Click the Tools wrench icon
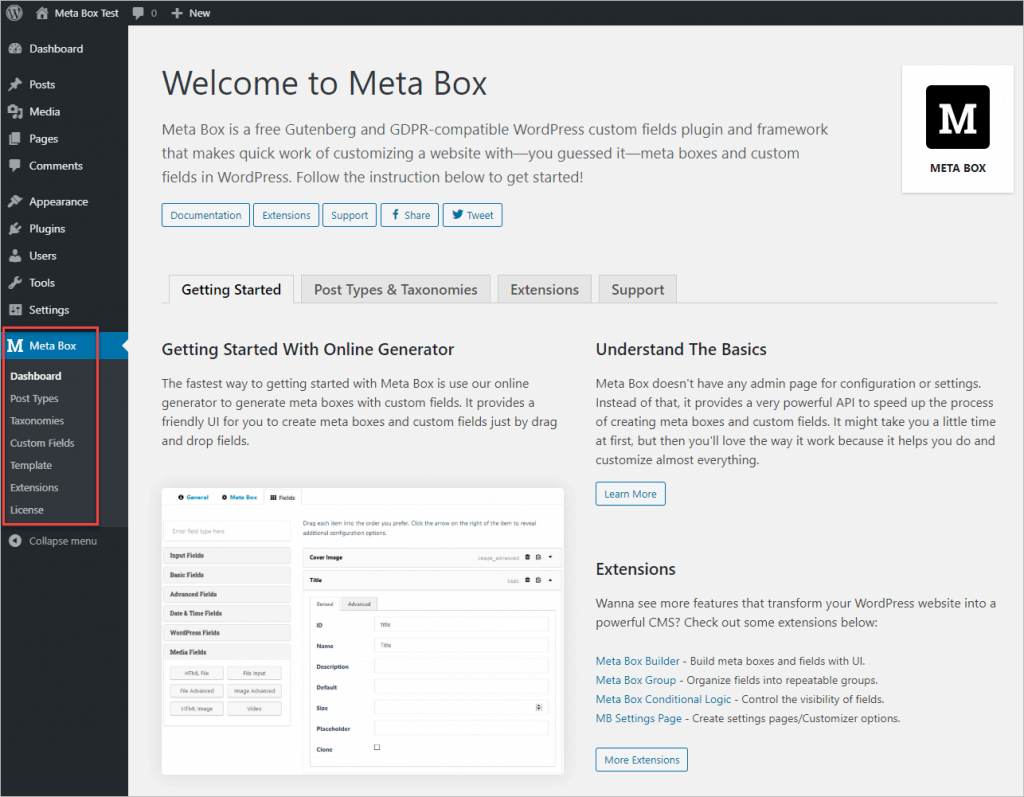This screenshot has width=1024, height=797. (x=15, y=283)
